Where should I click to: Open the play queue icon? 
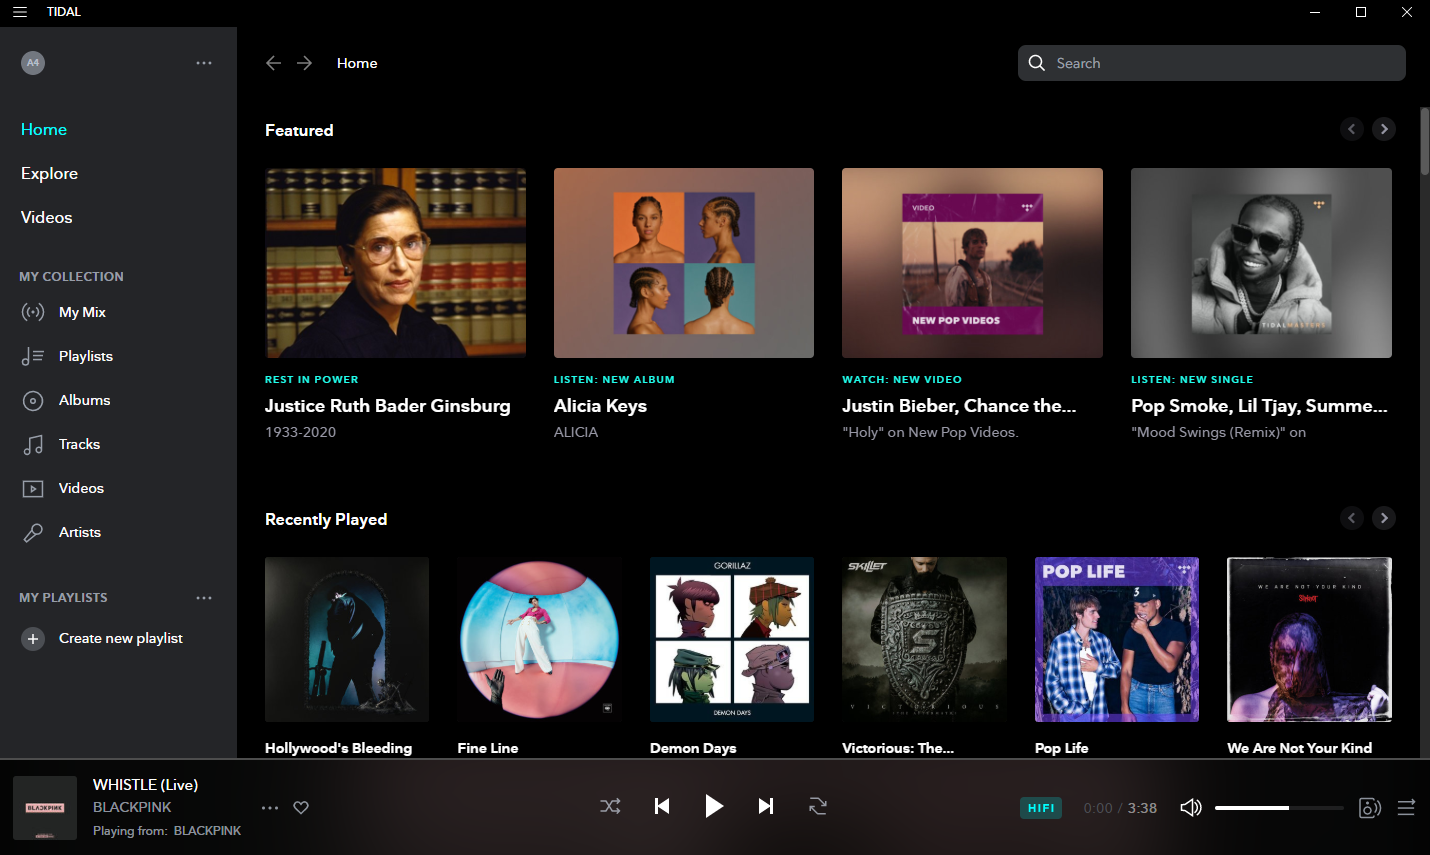pos(1406,808)
